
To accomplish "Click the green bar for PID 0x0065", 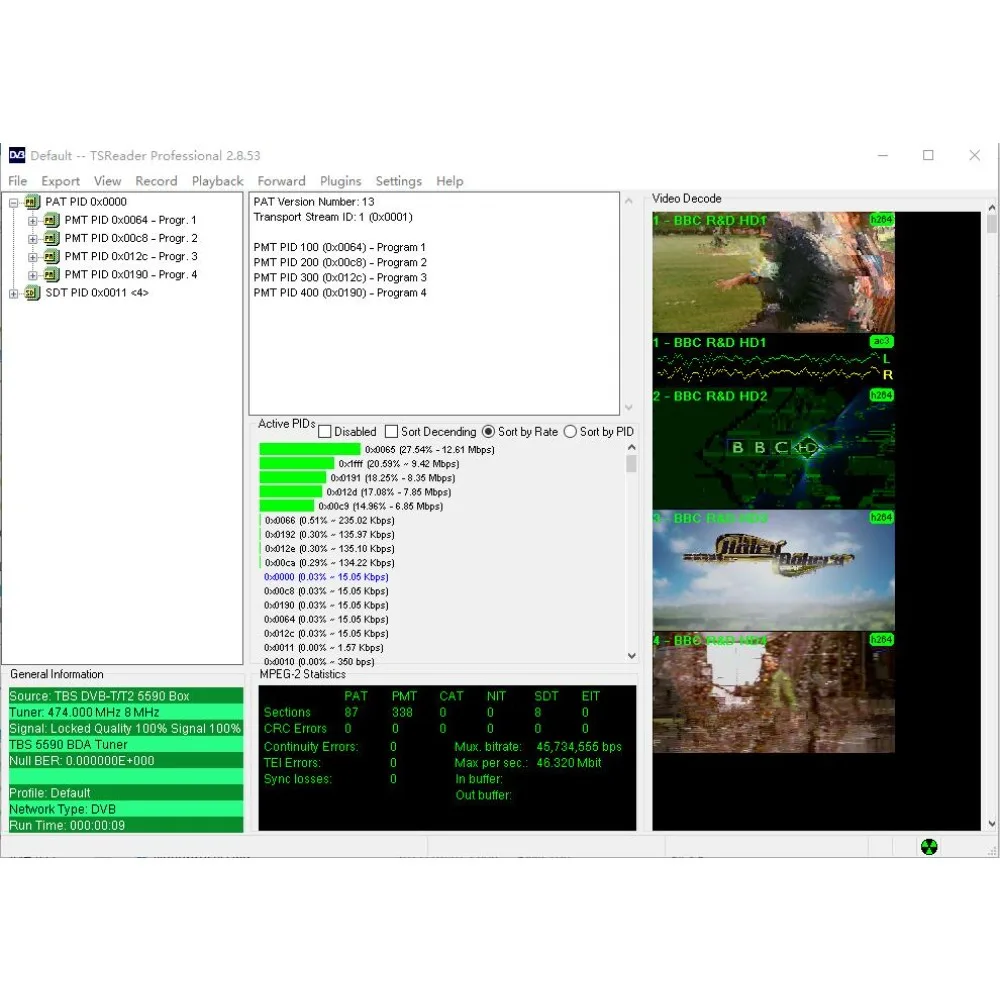I will point(310,450).
